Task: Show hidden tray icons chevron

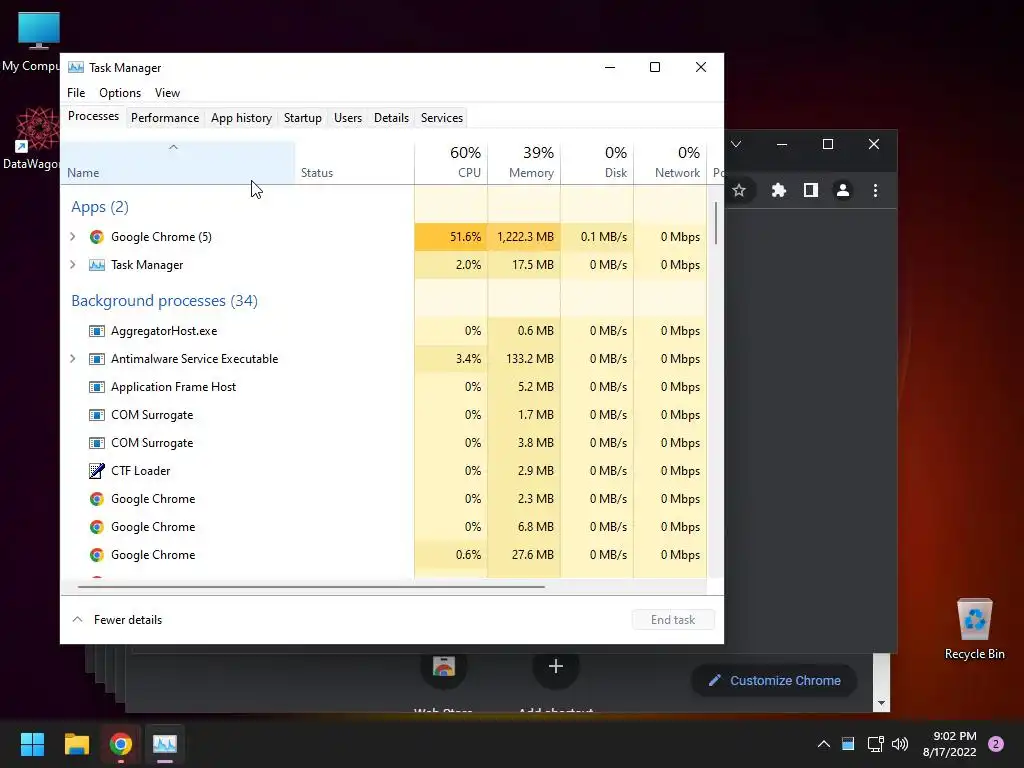Action: pos(824,744)
